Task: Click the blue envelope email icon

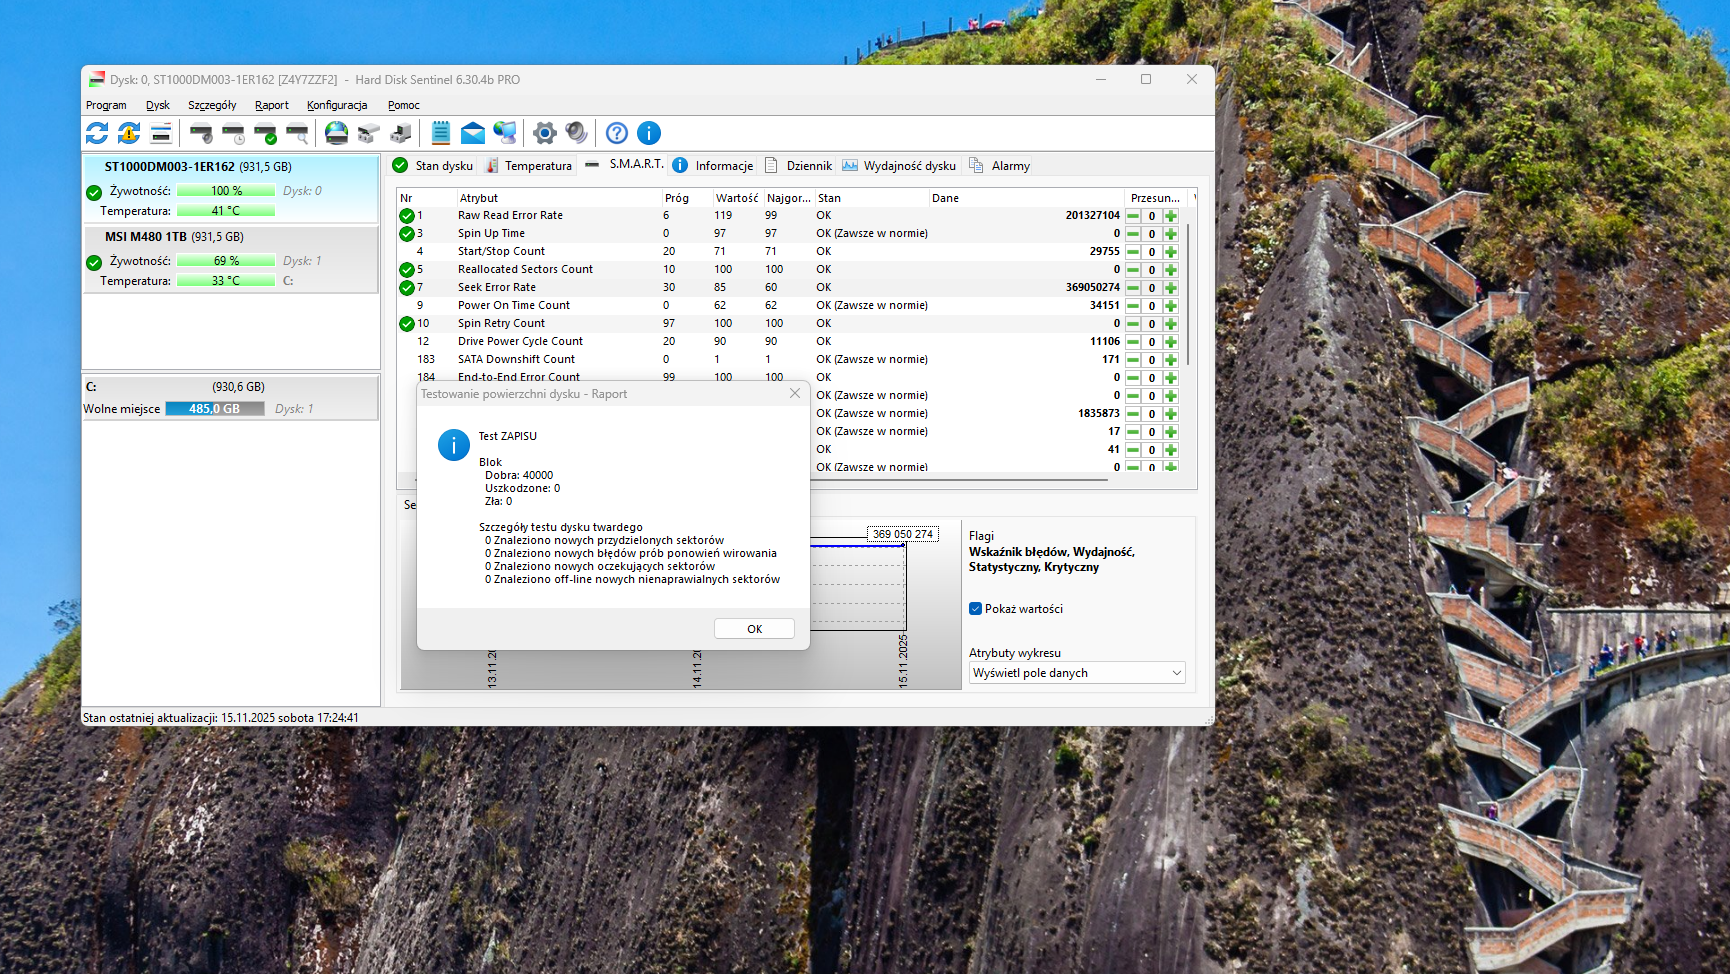Action: (x=473, y=133)
